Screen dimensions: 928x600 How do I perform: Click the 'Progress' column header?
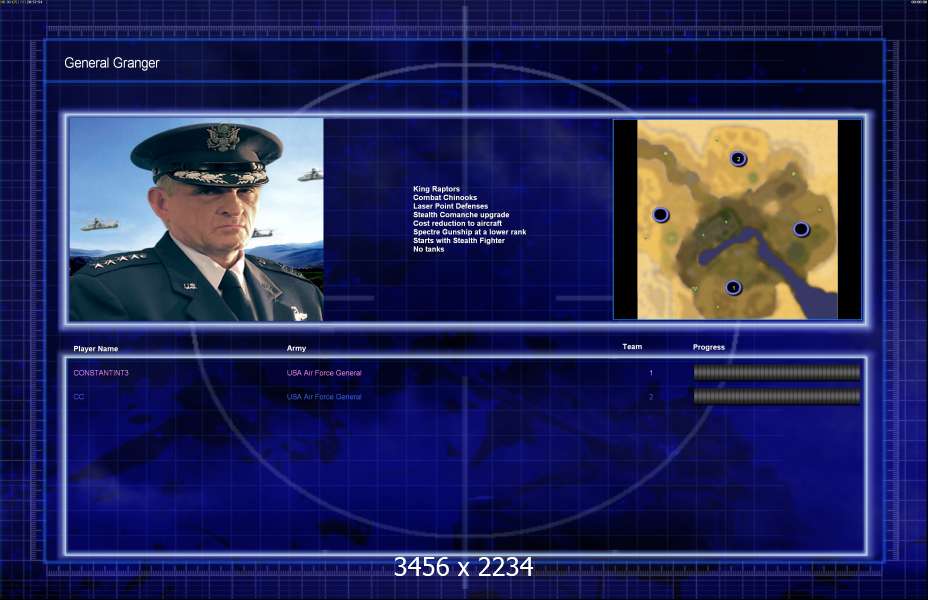[x=708, y=347]
